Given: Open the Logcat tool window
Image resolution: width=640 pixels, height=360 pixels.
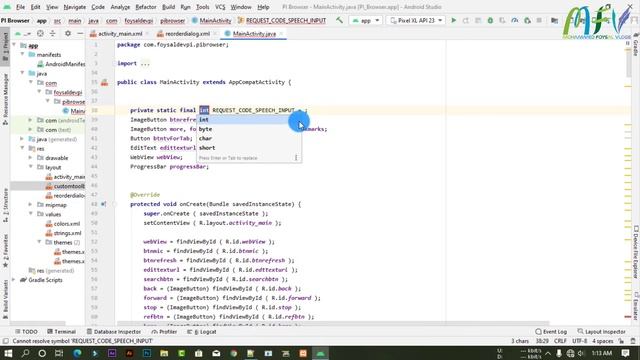Looking at the screenshot, I should click(x=202, y=331).
